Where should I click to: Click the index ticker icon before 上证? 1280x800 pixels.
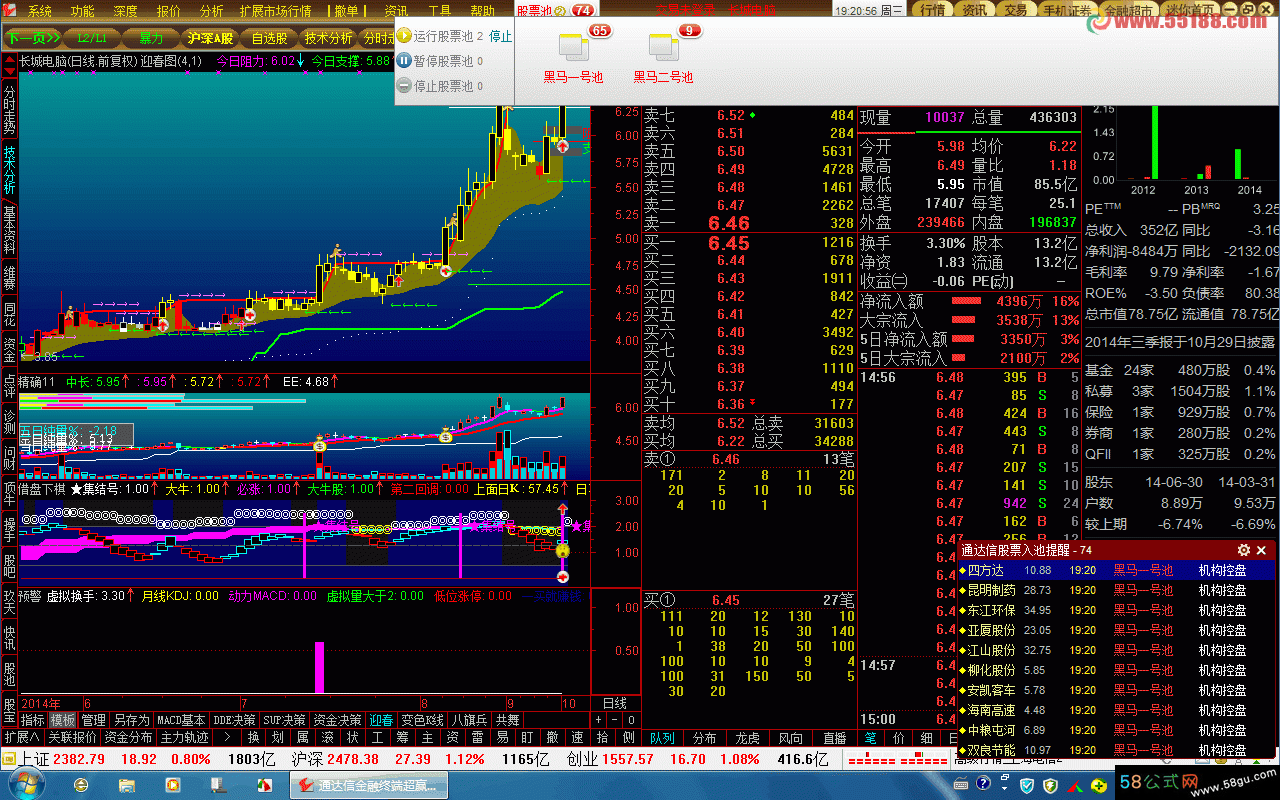pos(9,759)
